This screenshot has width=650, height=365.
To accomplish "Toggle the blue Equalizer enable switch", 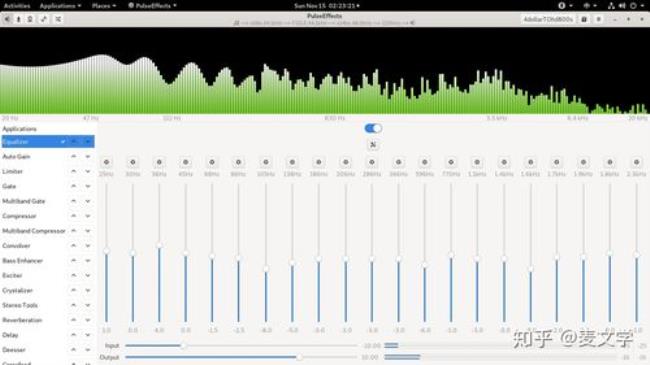I will [x=373, y=128].
